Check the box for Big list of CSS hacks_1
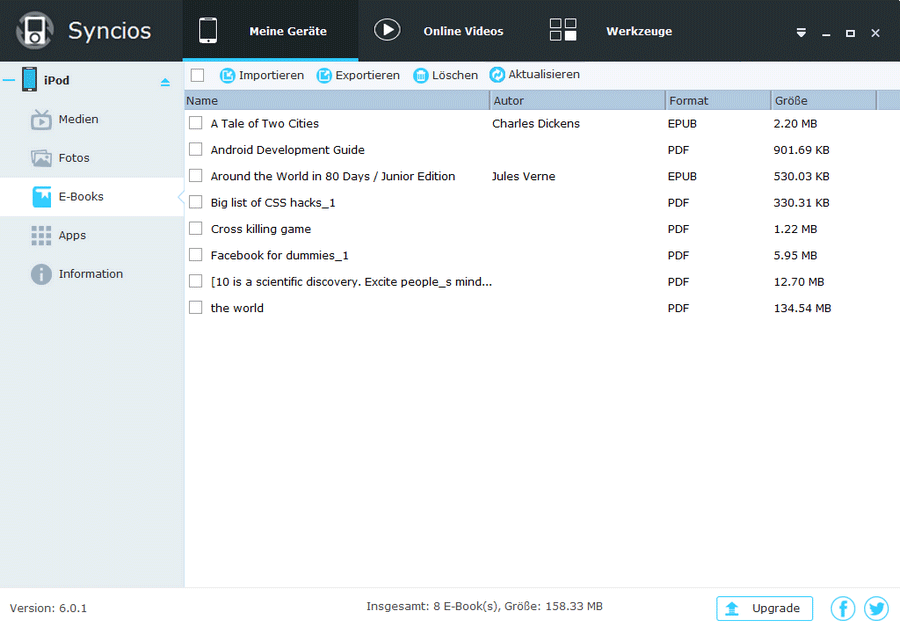The width and height of the screenshot is (900, 626). 196,202
